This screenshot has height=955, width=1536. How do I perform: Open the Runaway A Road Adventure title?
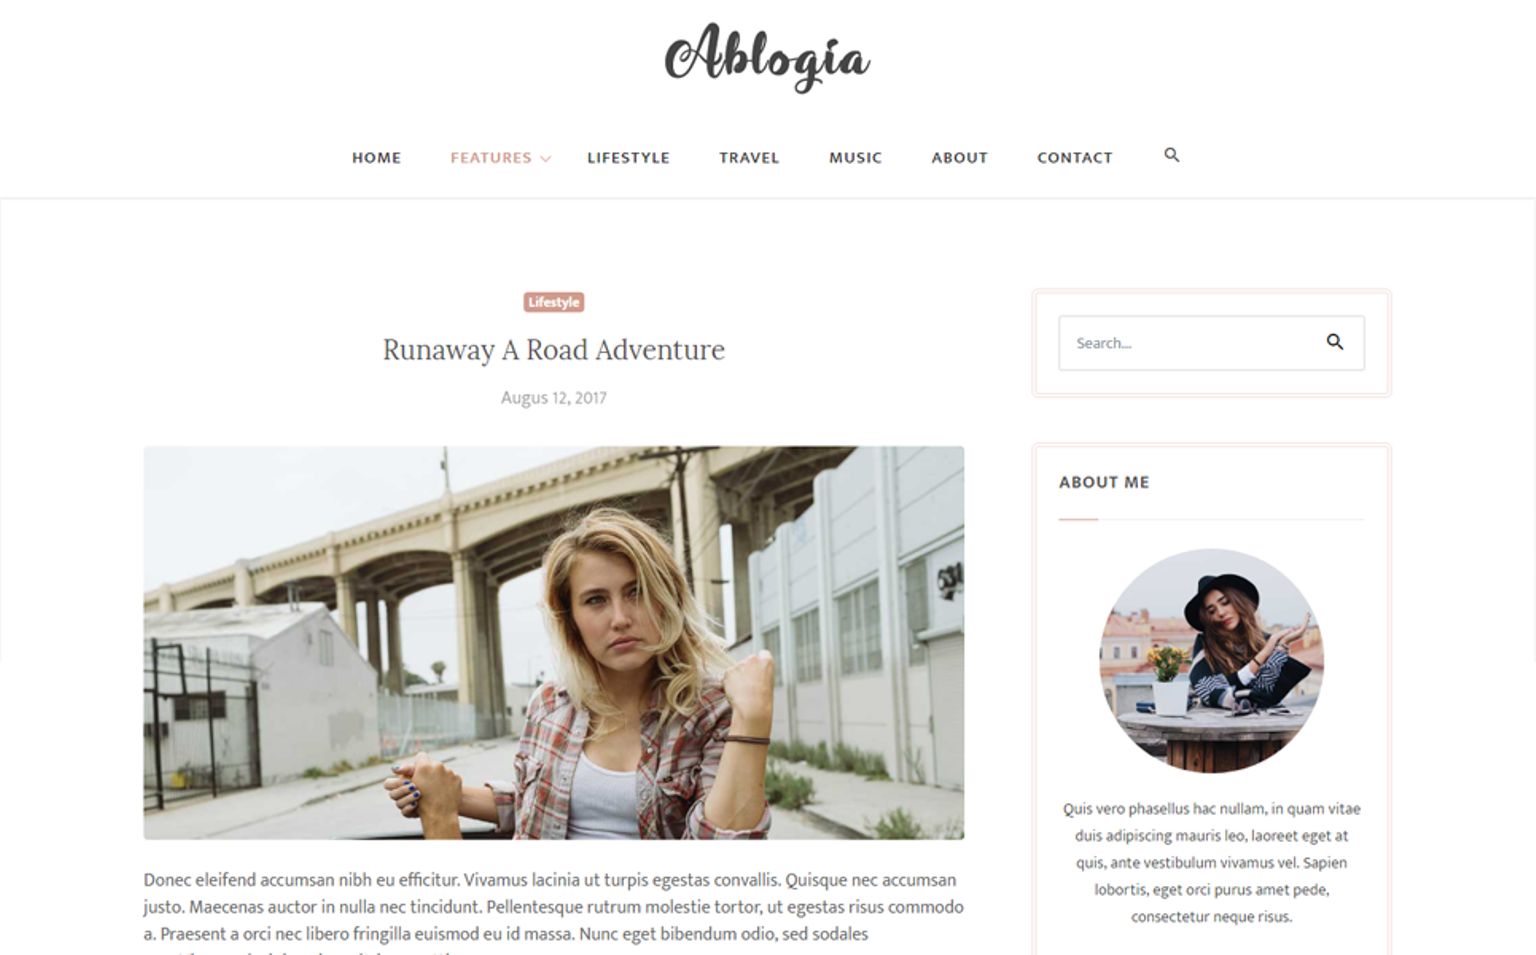(x=553, y=350)
